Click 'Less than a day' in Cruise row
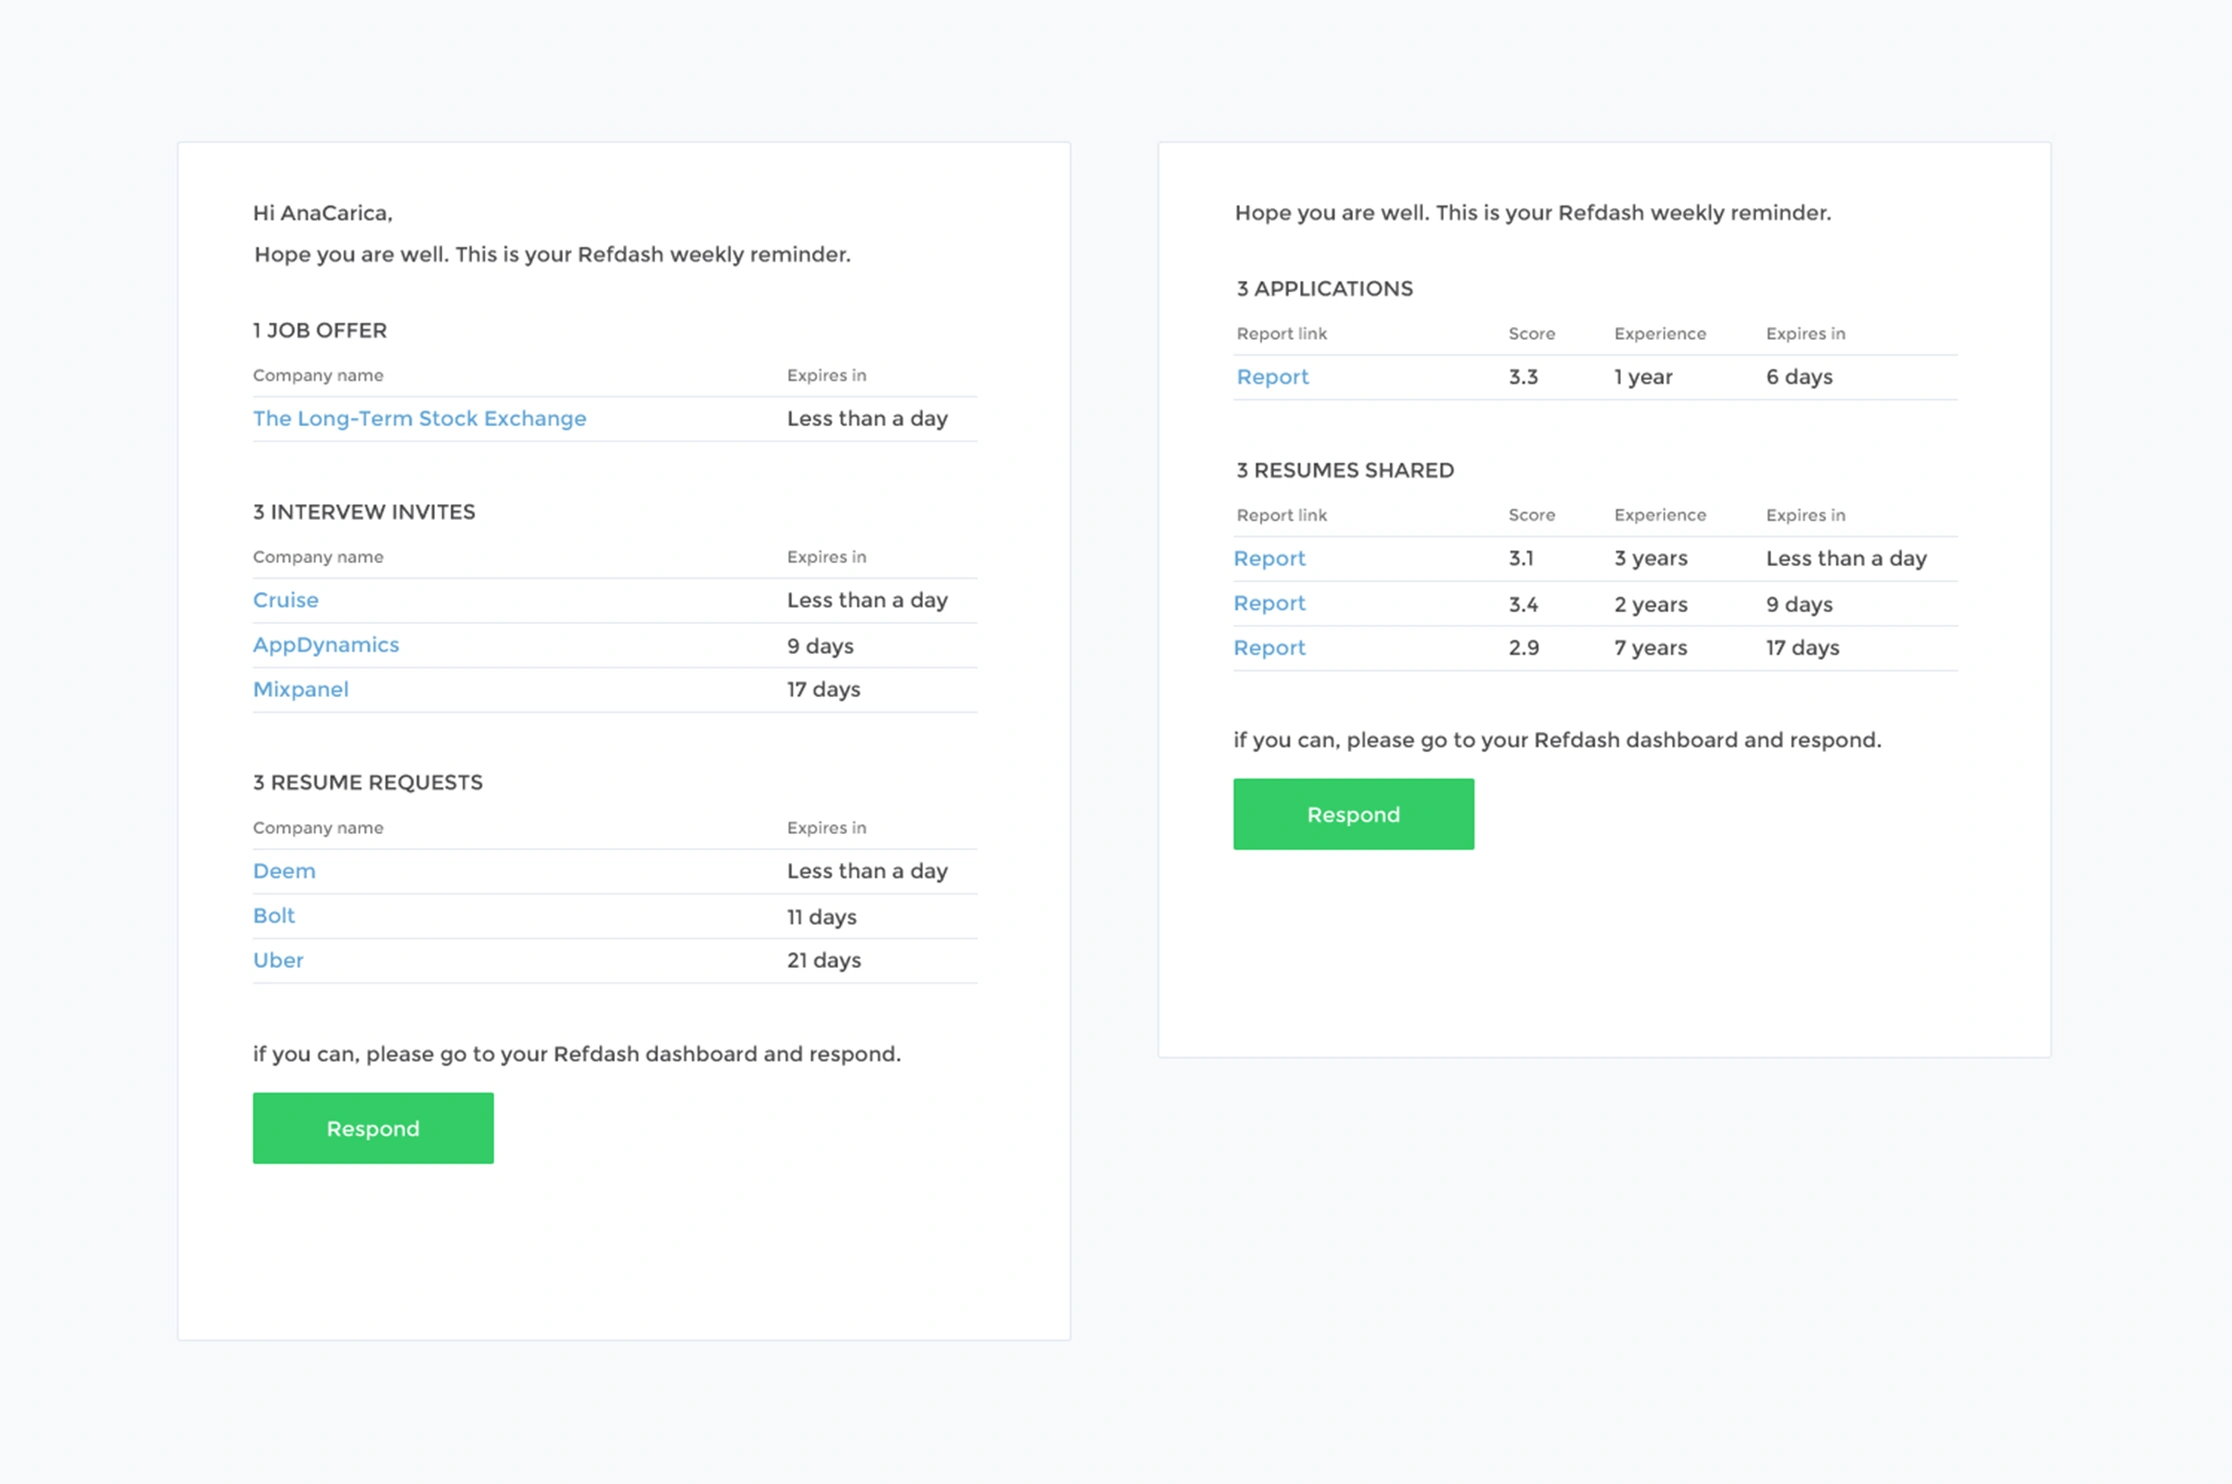Viewport: 2232px width, 1484px height. (x=867, y=600)
